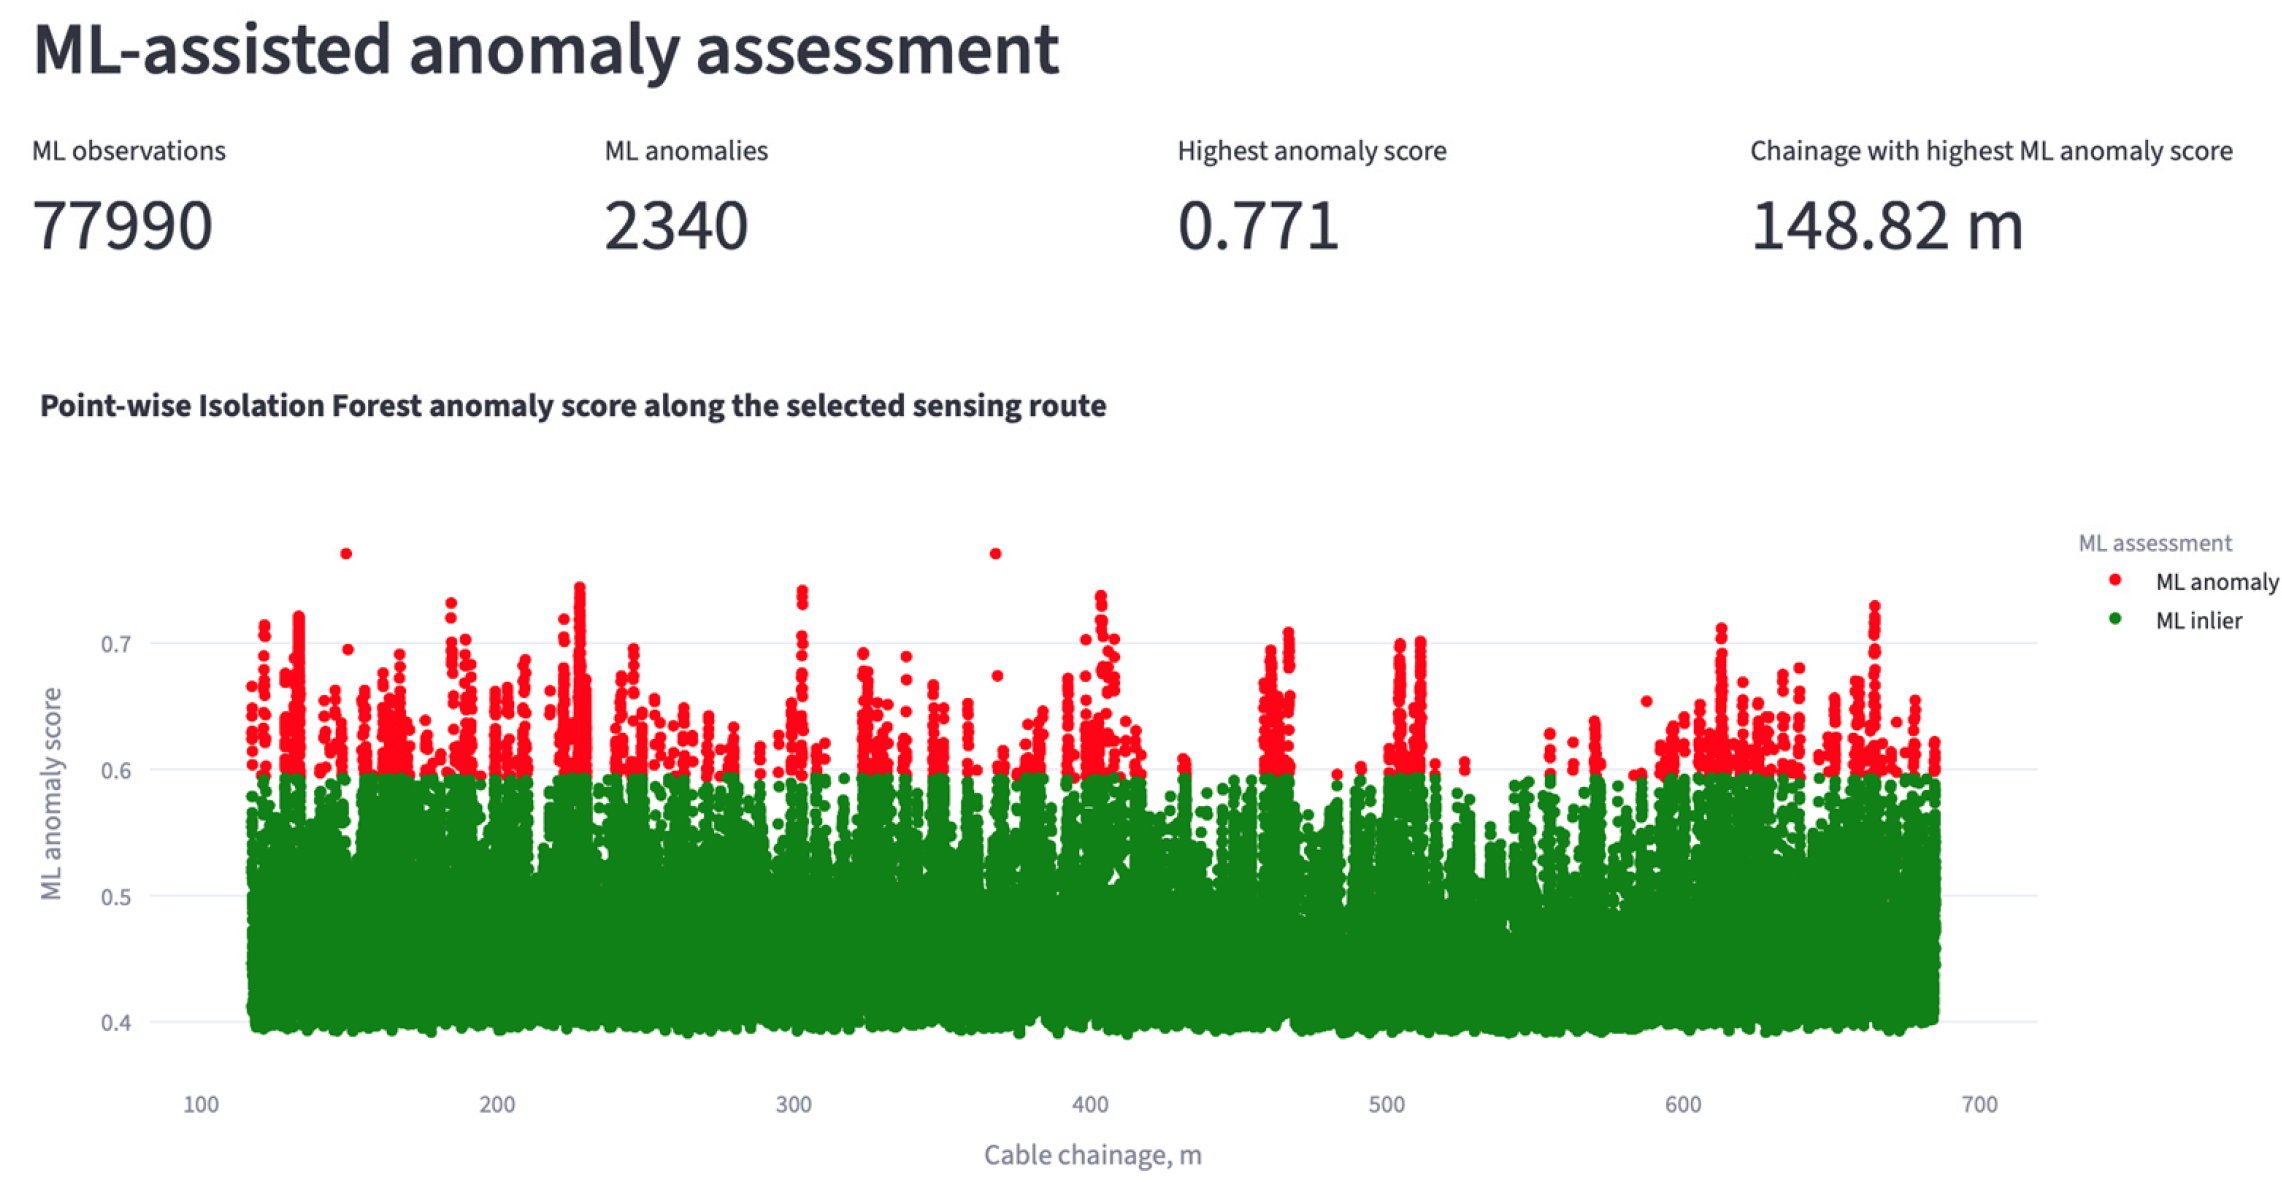Image resolution: width=2282 pixels, height=1196 pixels.
Task: Click the Cable chainage, m axis title
Action: (1093, 1156)
